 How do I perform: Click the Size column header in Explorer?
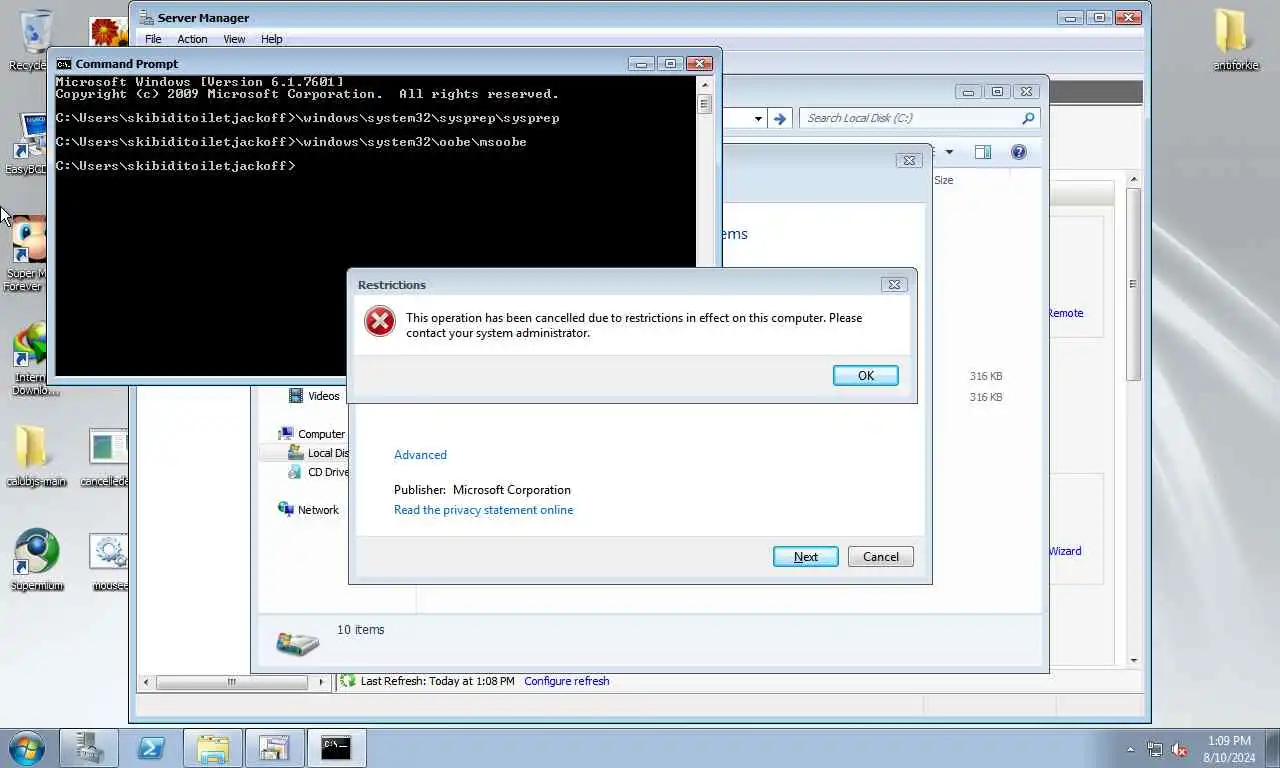[x=943, y=180]
